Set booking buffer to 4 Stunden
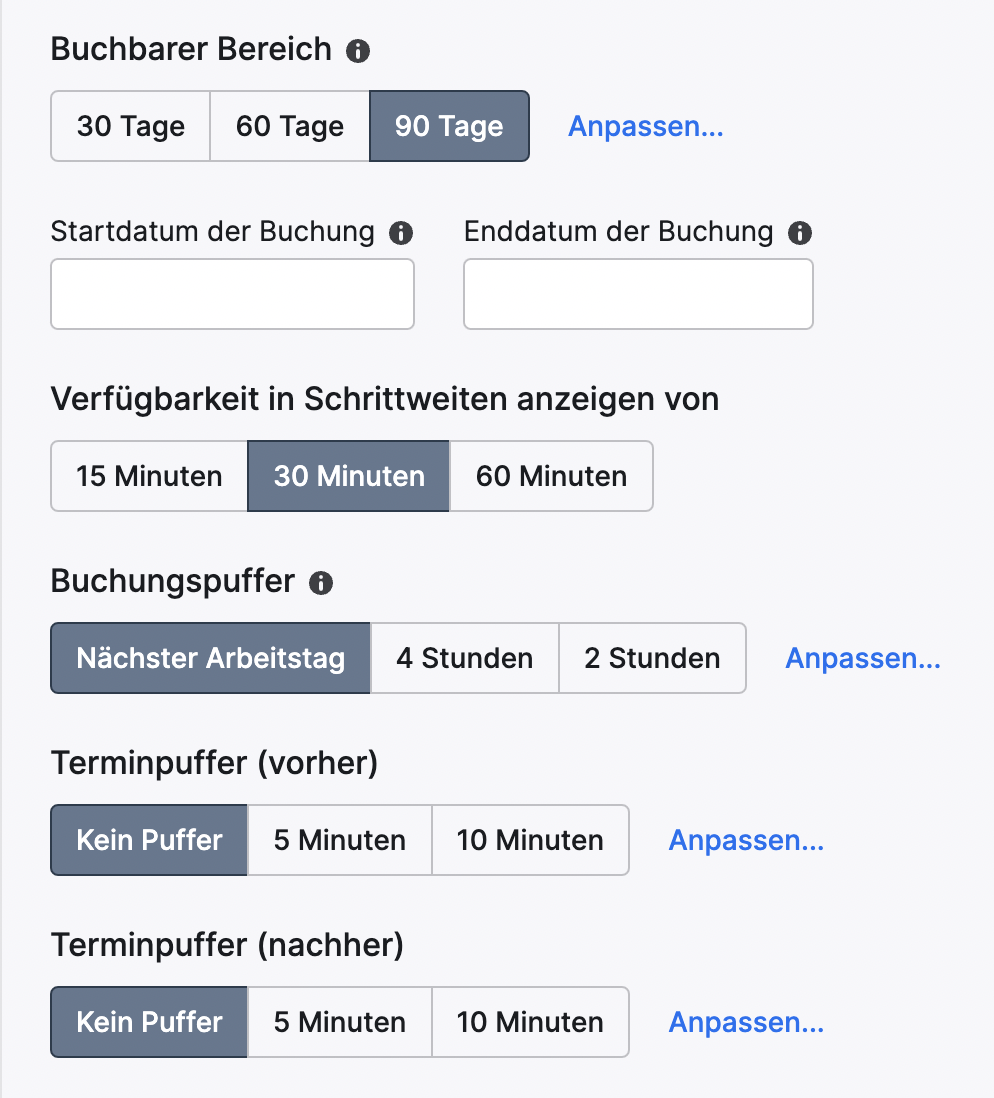Screen dimensions: 994x1098 pyautogui.click(x=465, y=658)
